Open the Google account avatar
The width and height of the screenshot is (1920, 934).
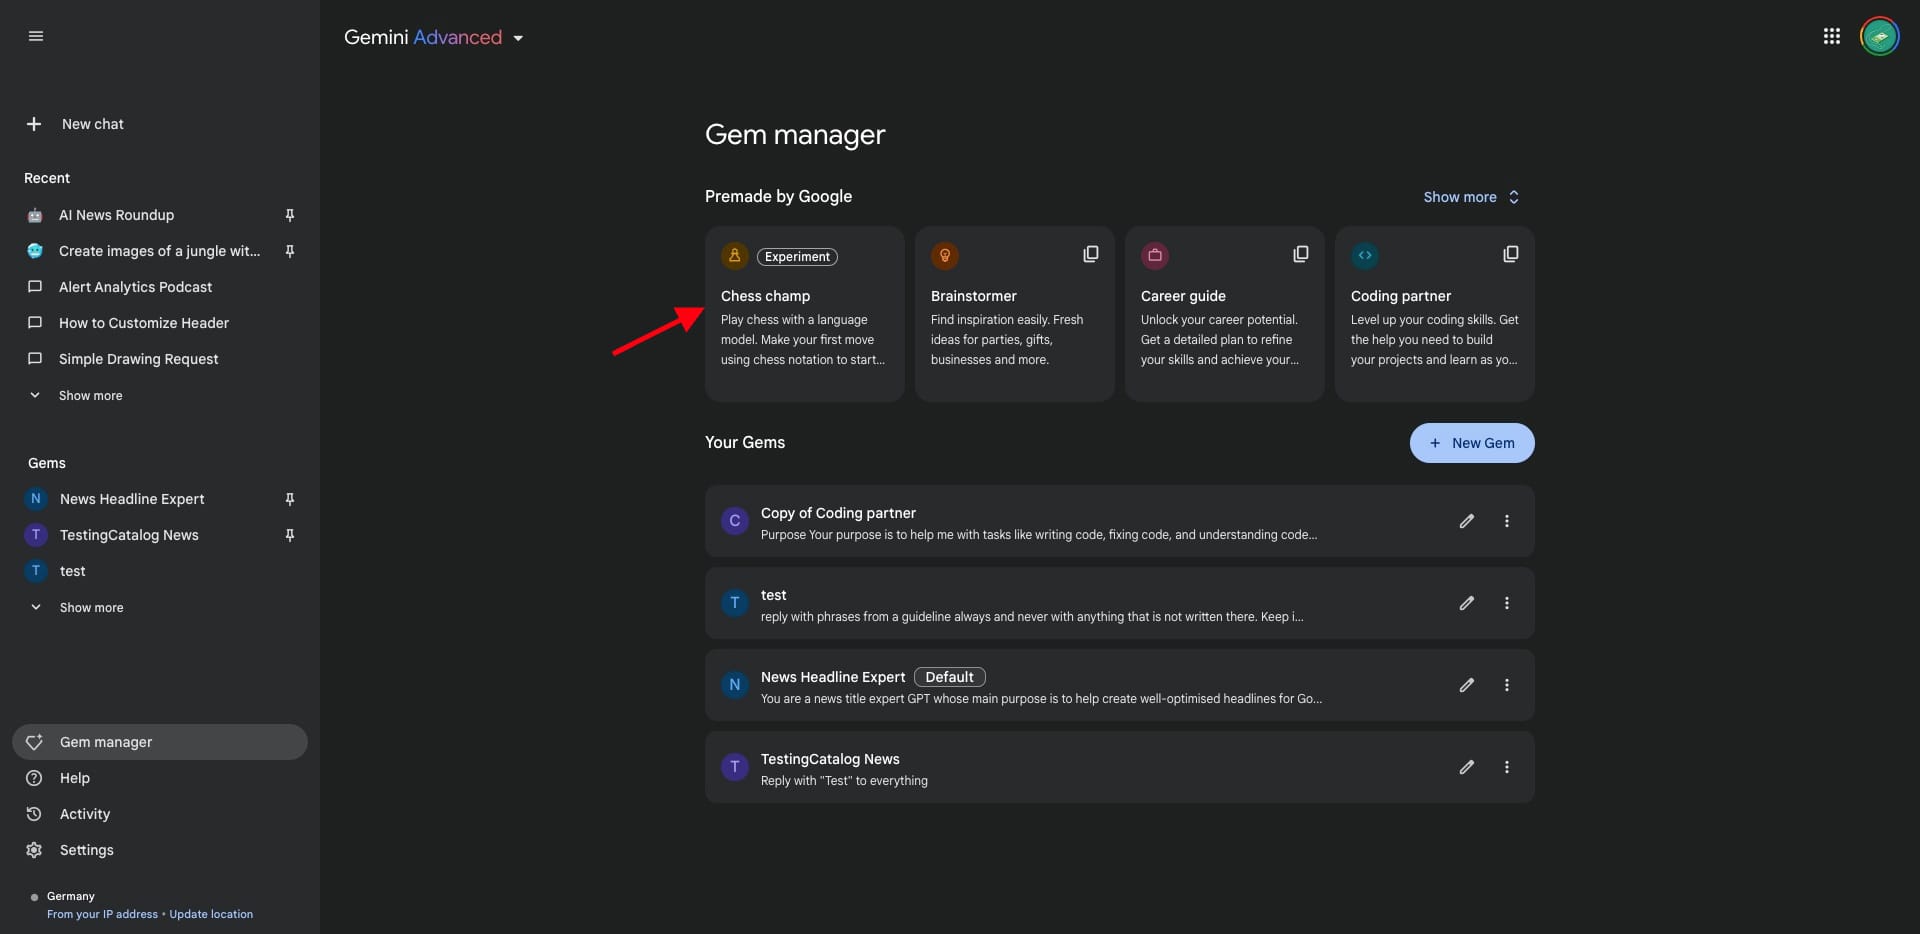click(1879, 36)
